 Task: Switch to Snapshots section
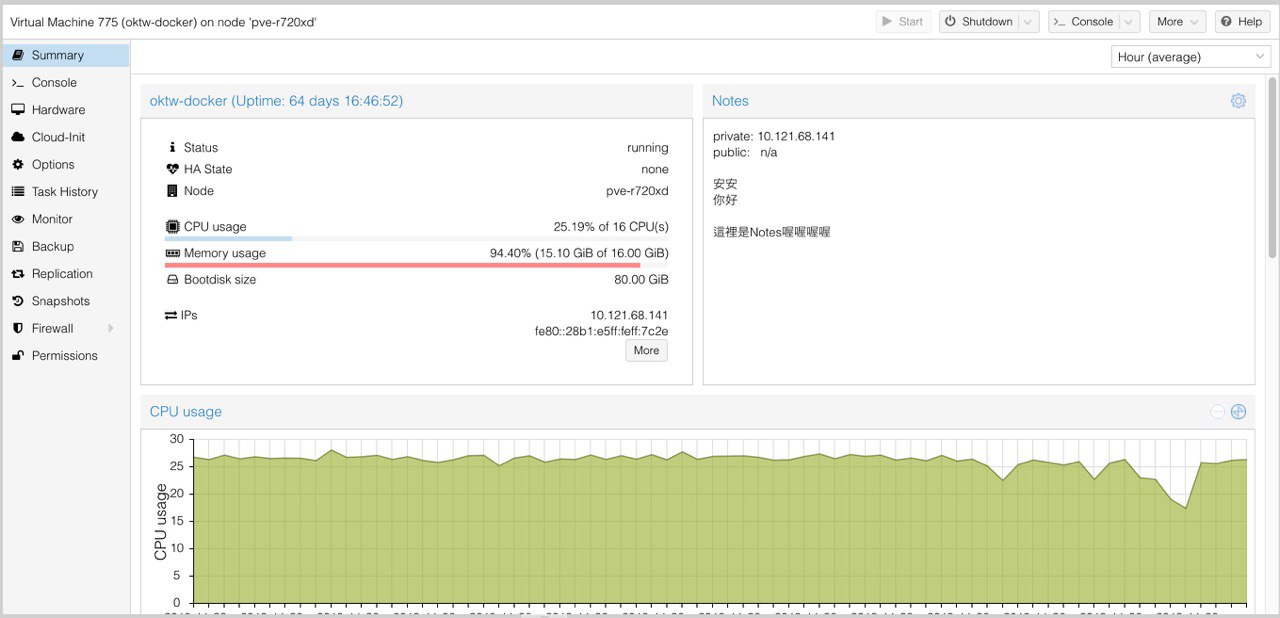pyautogui.click(x=65, y=301)
